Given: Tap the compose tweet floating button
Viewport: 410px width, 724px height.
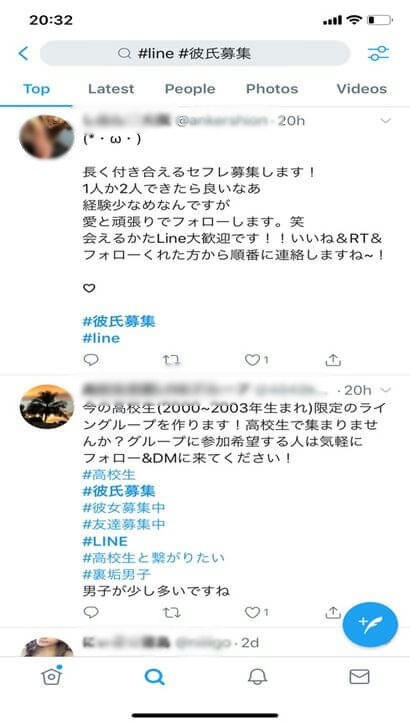Looking at the screenshot, I should tap(370, 624).
